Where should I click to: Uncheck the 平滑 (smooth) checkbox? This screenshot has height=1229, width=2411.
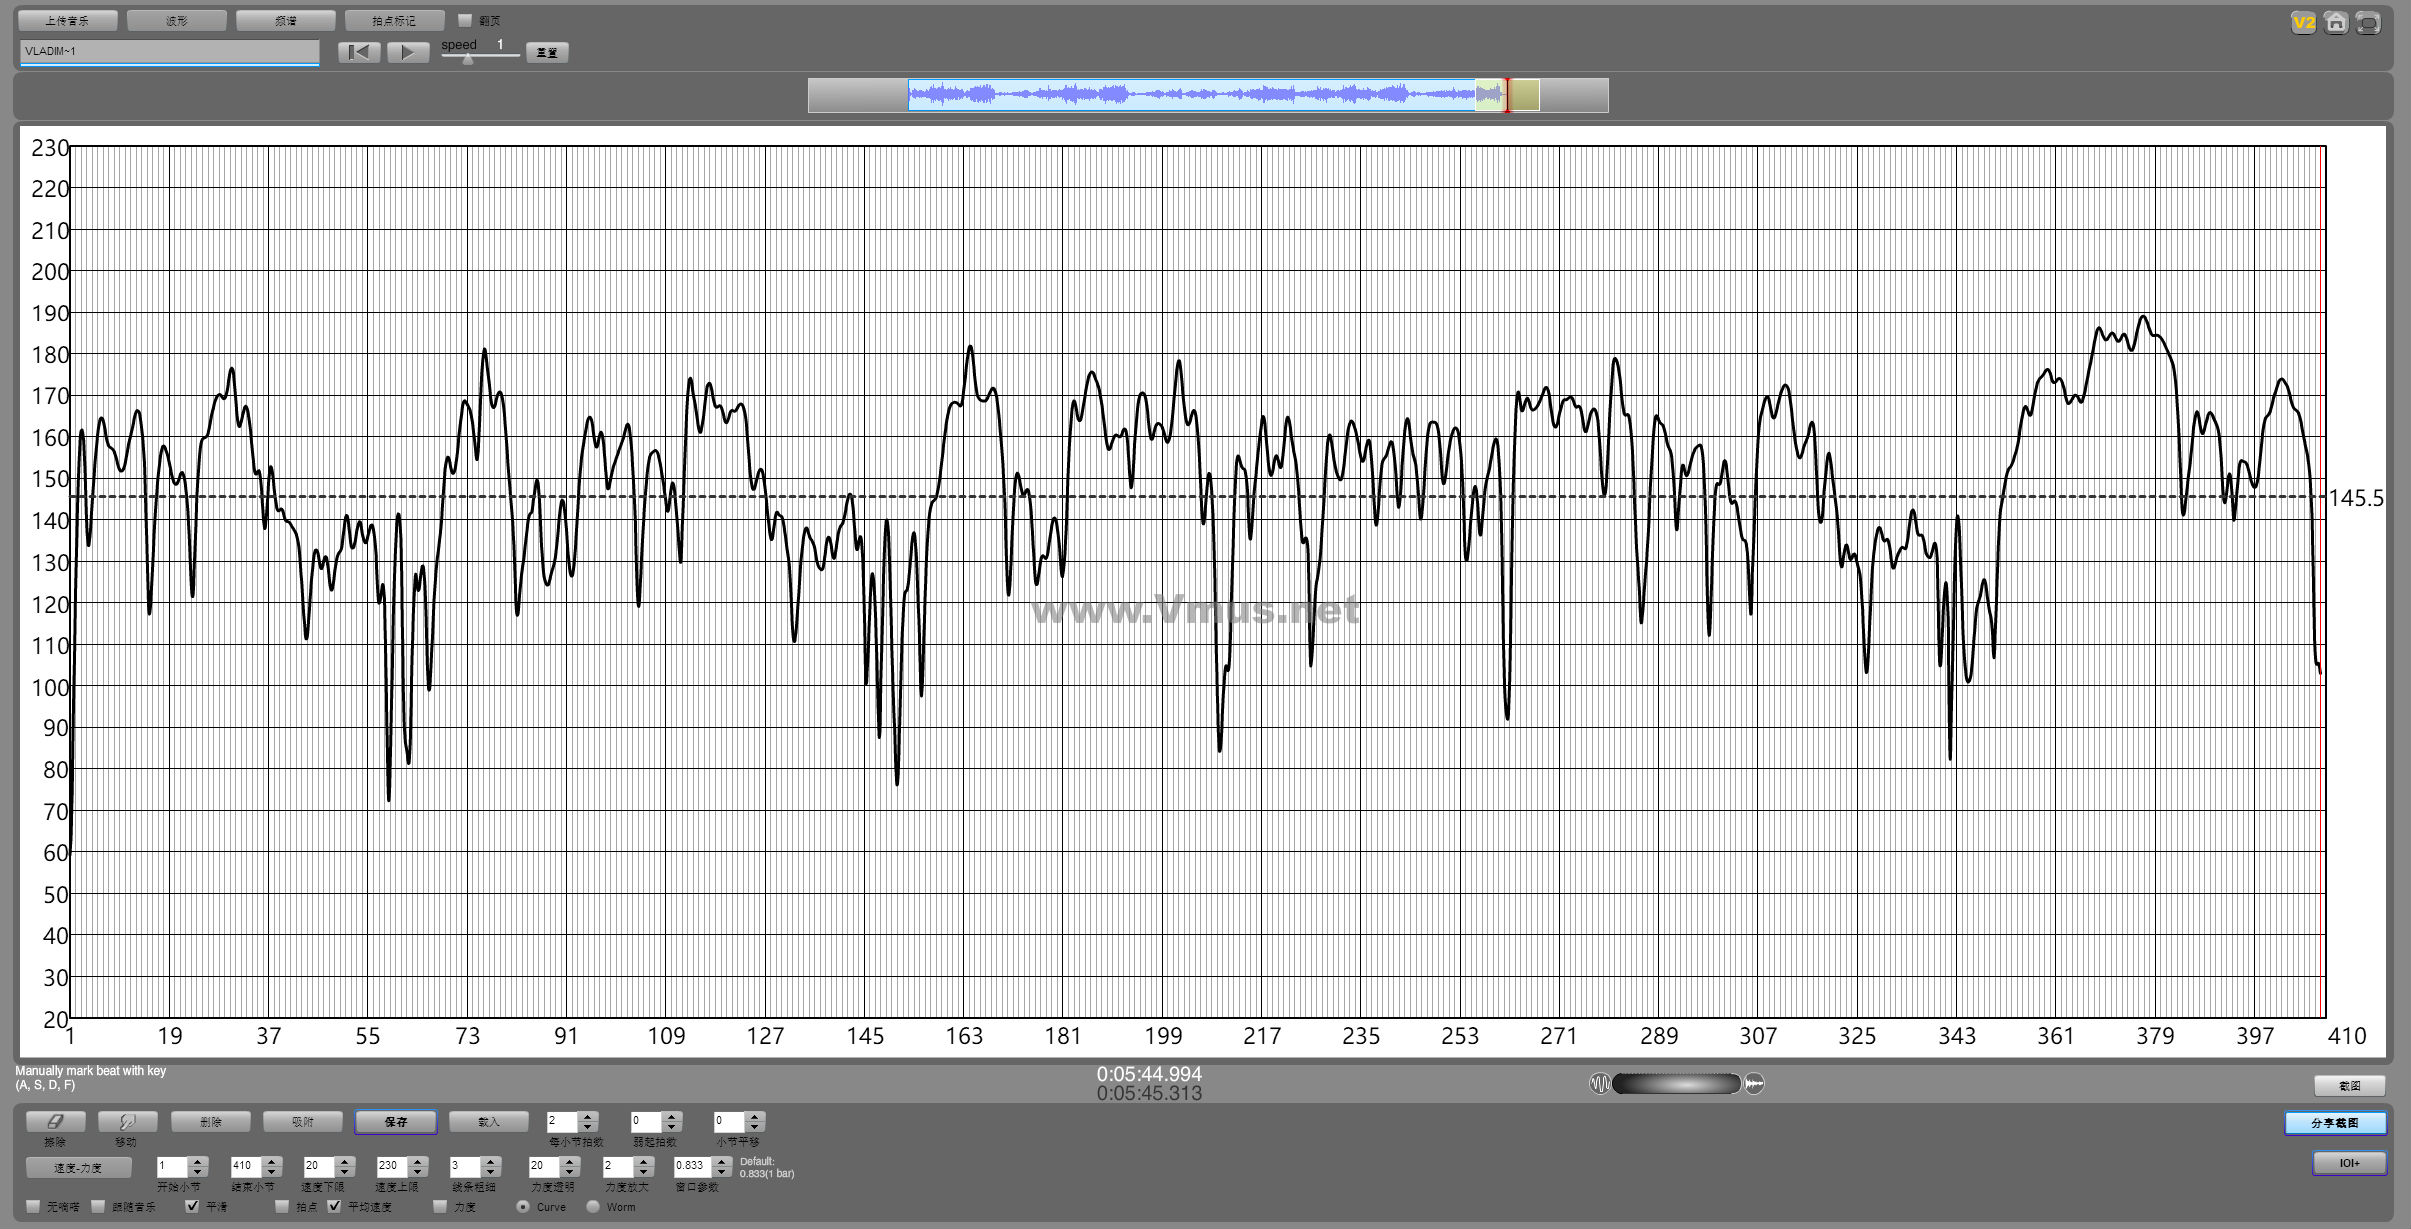[x=193, y=1207]
